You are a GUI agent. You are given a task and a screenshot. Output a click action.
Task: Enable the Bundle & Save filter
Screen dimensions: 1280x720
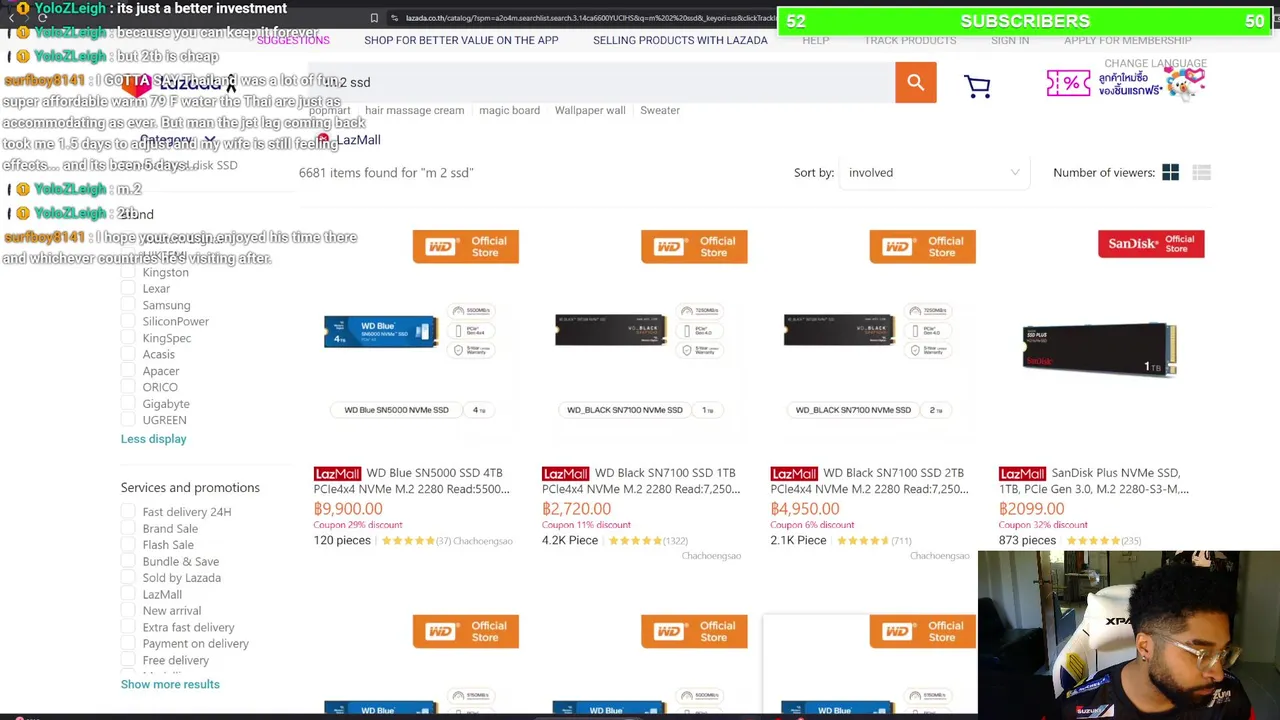[128, 562]
